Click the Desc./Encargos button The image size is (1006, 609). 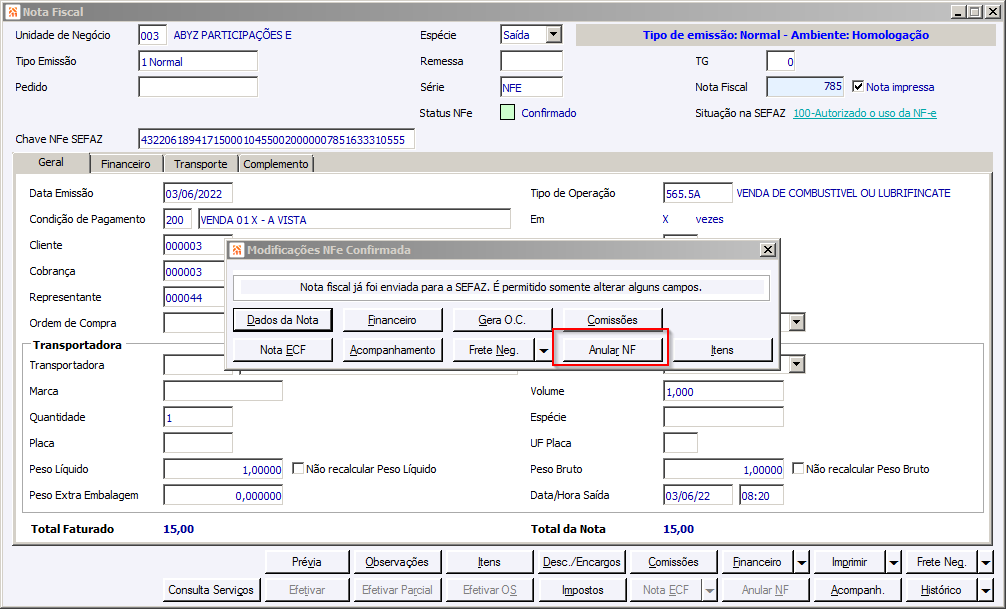point(581,562)
